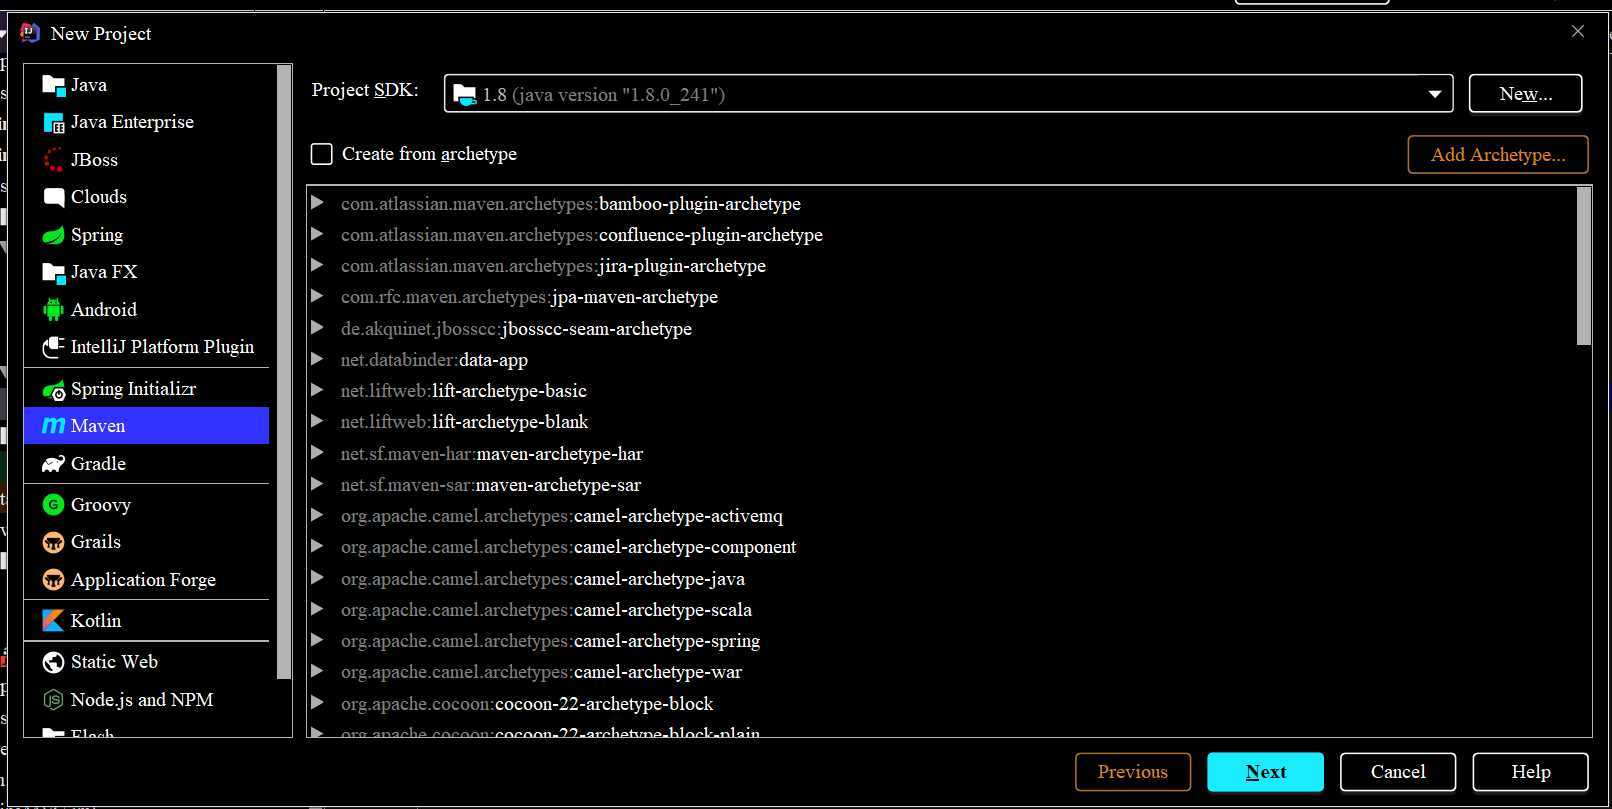This screenshot has height=809, width=1612.
Task: Select camel-archetype-component row
Action: (941, 547)
